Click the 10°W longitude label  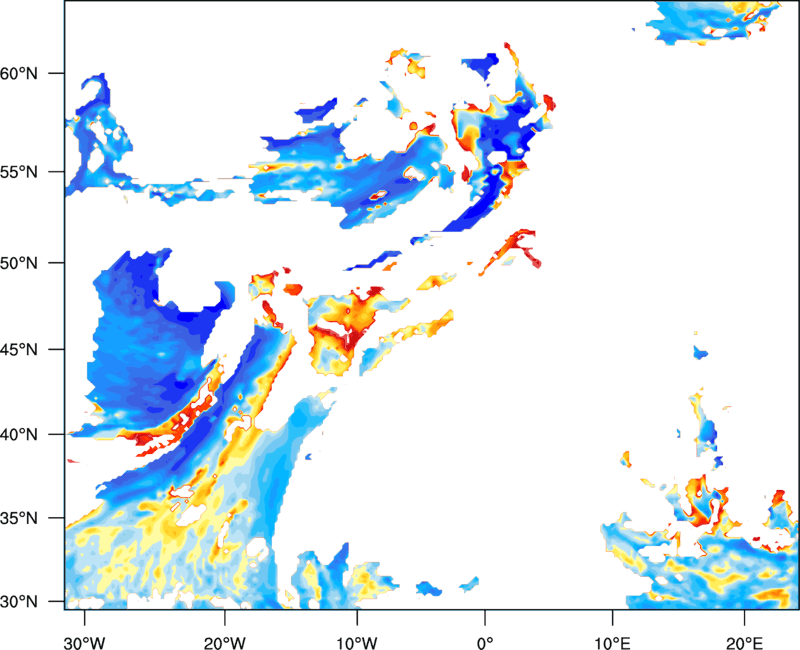[x=356, y=643]
